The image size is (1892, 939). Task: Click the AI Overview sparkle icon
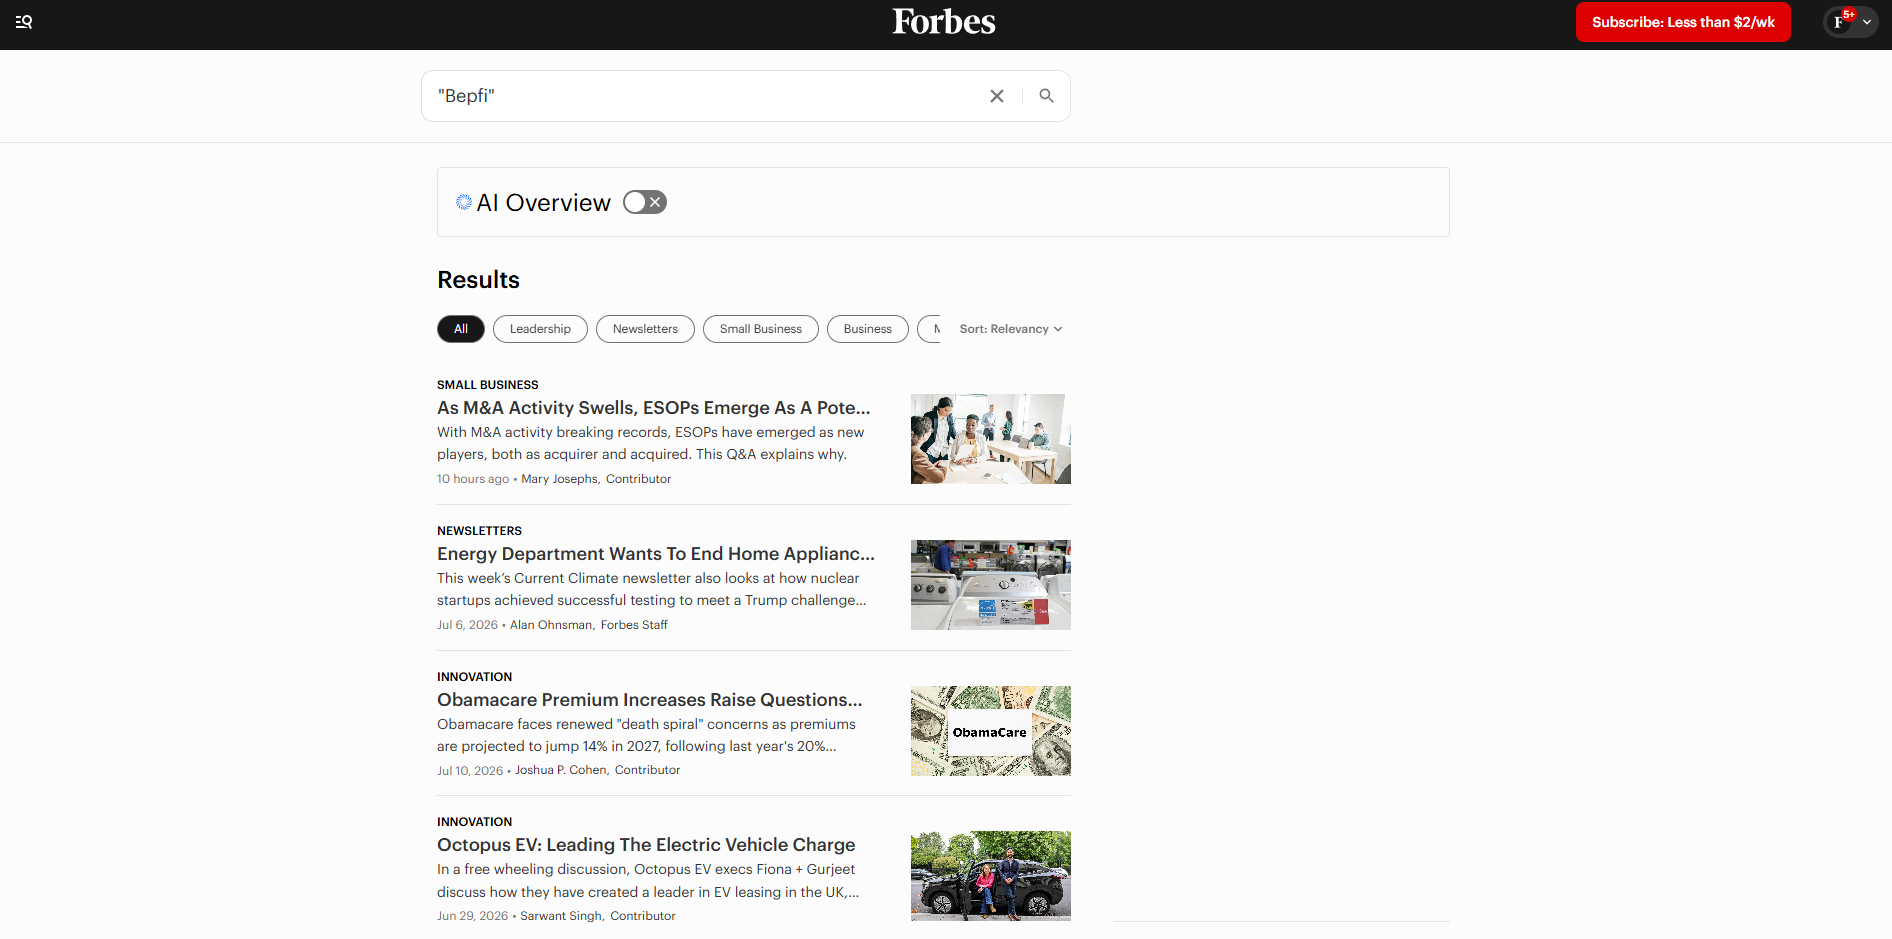coord(464,202)
